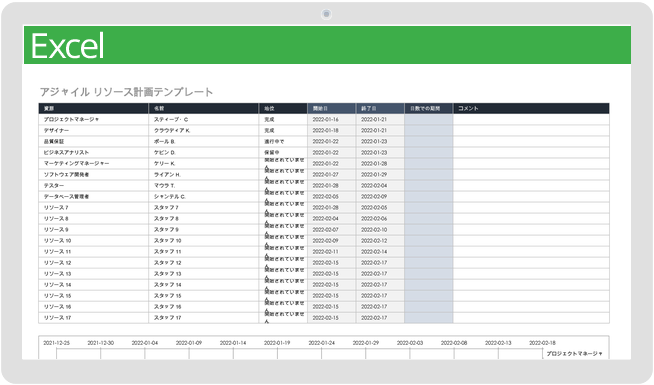Select the 資源 column header
Viewport: 654px width, 385px height.
tap(93, 108)
